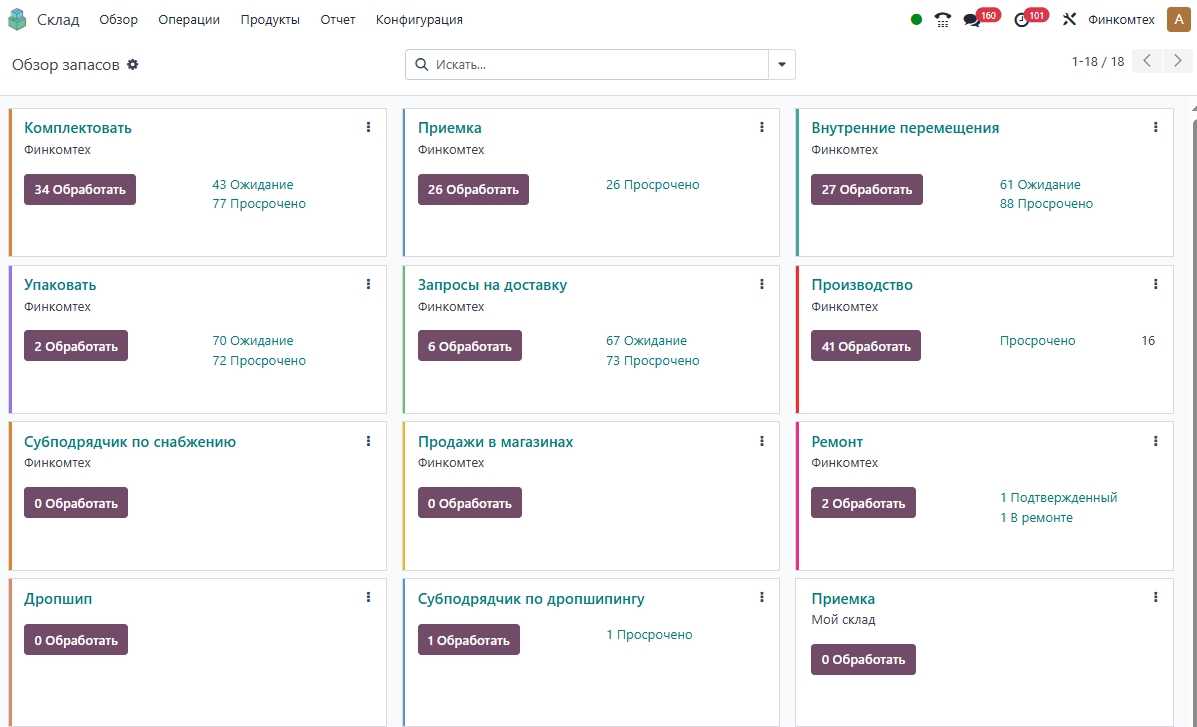The height and width of the screenshot is (727, 1197).
Task: Click the Склад app logo icon
Action: coord(17,19)
